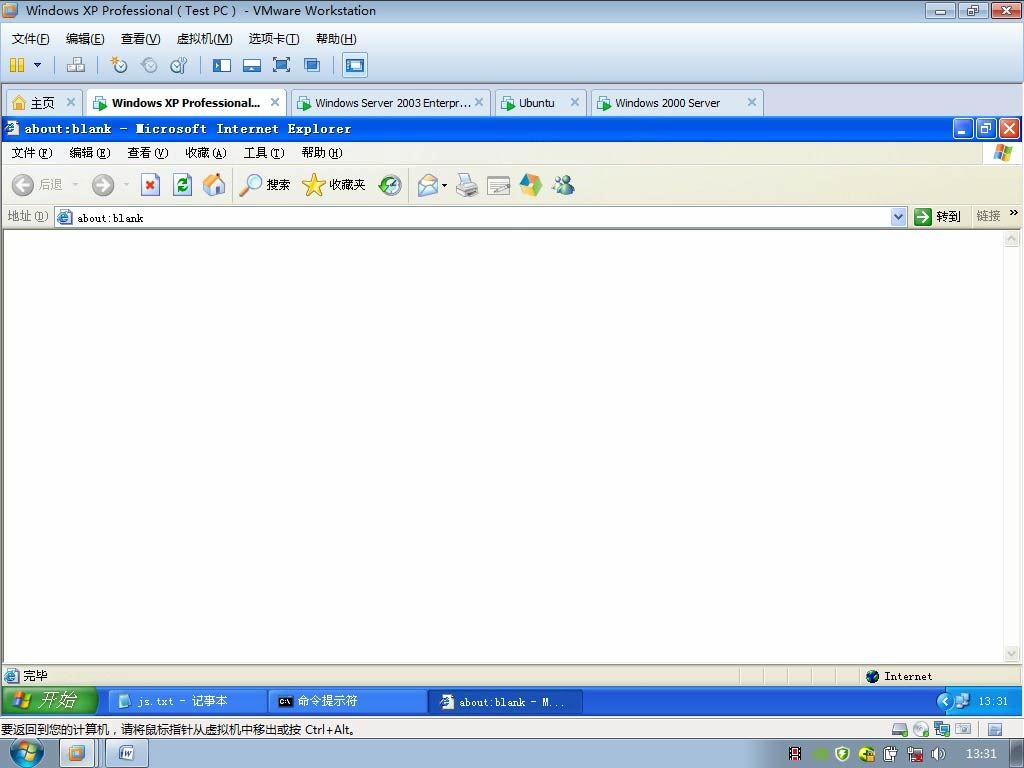This screenshot has height=768, width=1024.
Task: Open VMware 文件(F) menu
Action: (31, 39)
